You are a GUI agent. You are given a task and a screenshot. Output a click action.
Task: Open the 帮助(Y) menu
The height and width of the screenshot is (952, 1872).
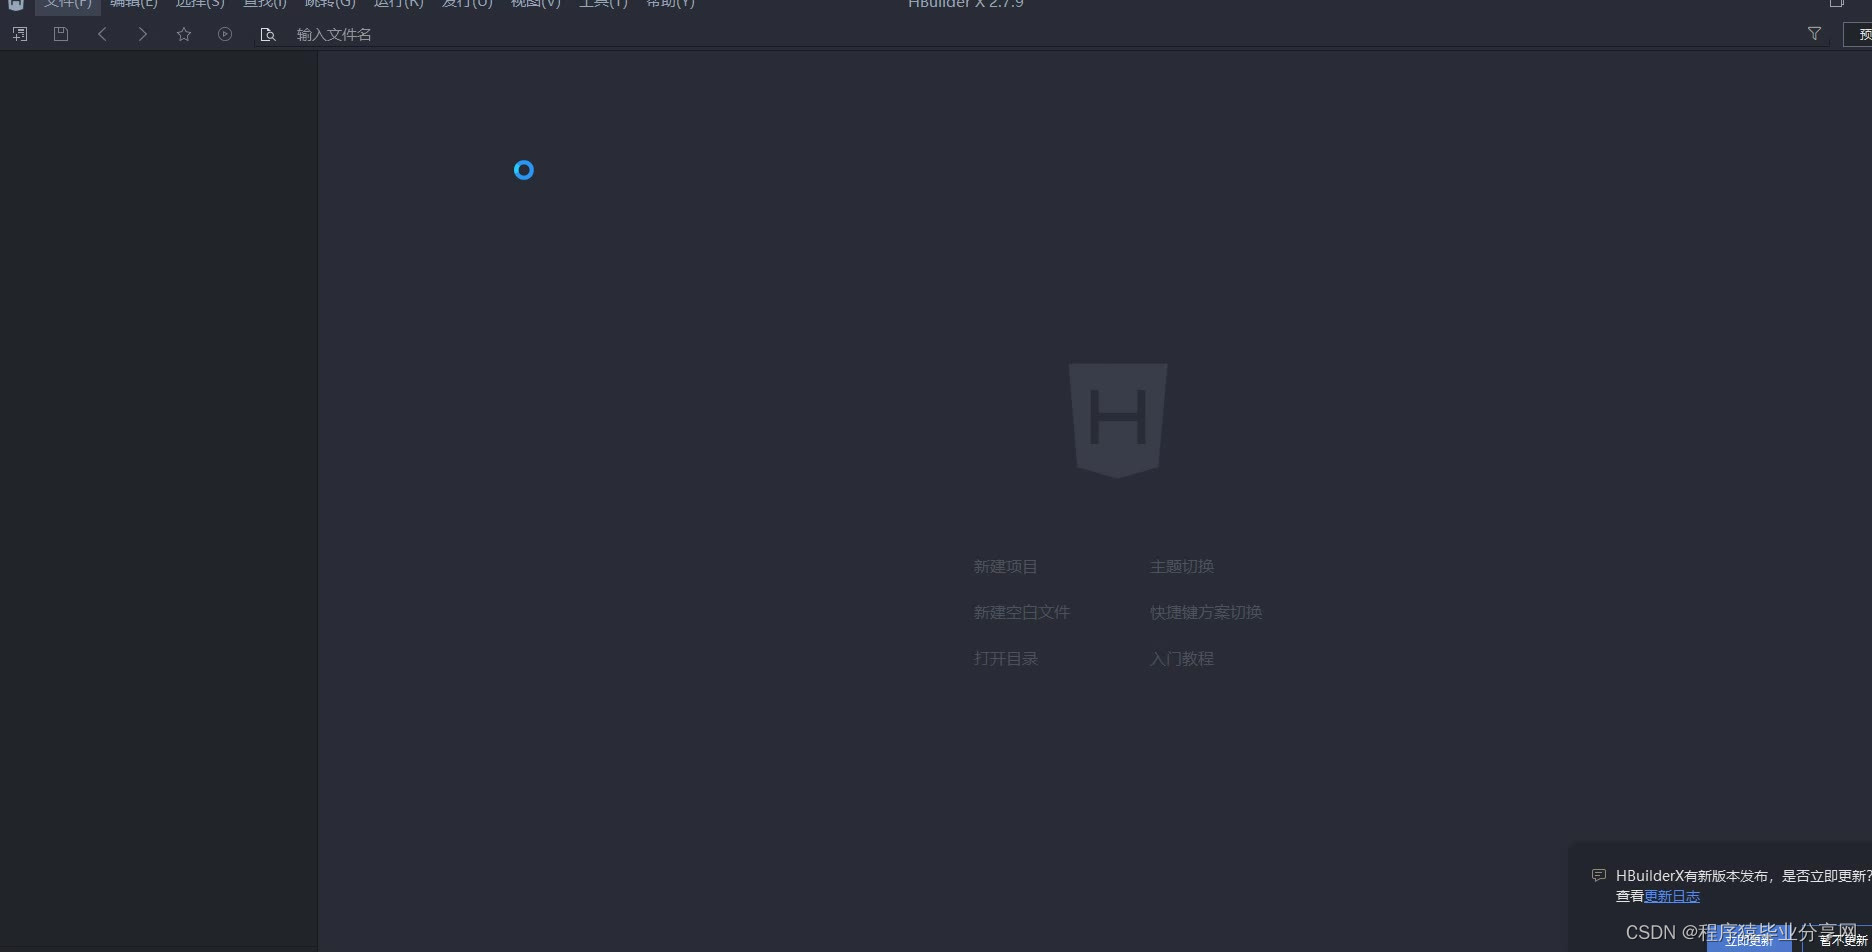(x=670, y=4)
